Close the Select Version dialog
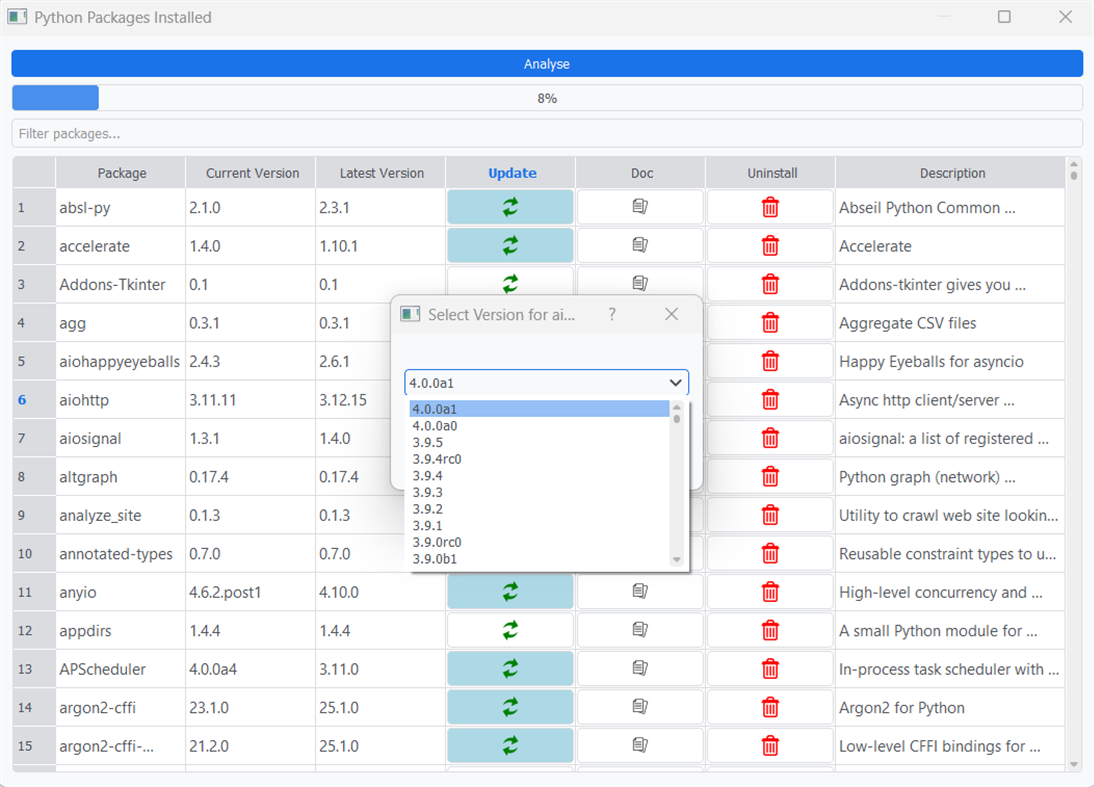Image resolution: width=1094 pixels, height=787 pixels. coord(671,314)
